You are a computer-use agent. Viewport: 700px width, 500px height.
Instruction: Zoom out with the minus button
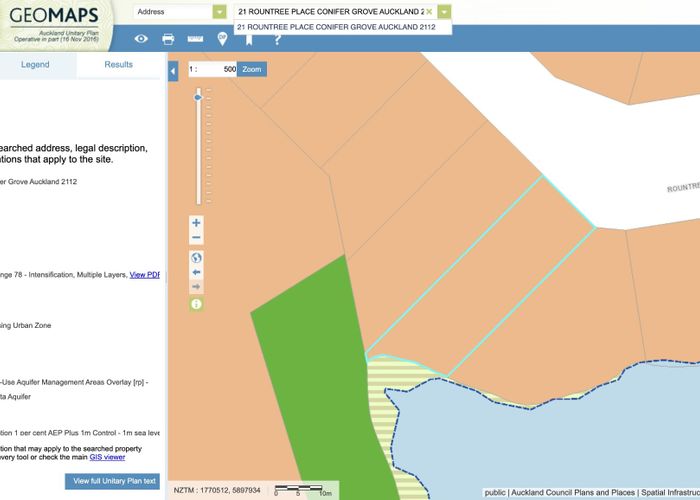point(196,238)
